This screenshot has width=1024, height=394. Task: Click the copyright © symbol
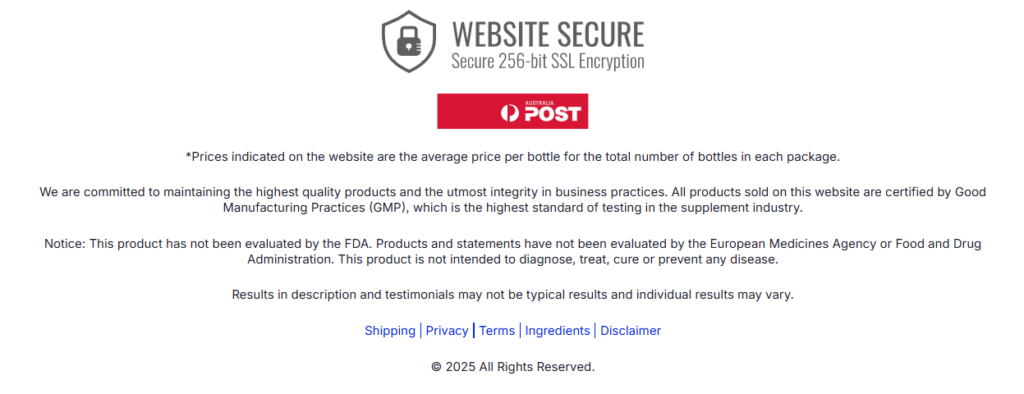[x=437, y=367]
